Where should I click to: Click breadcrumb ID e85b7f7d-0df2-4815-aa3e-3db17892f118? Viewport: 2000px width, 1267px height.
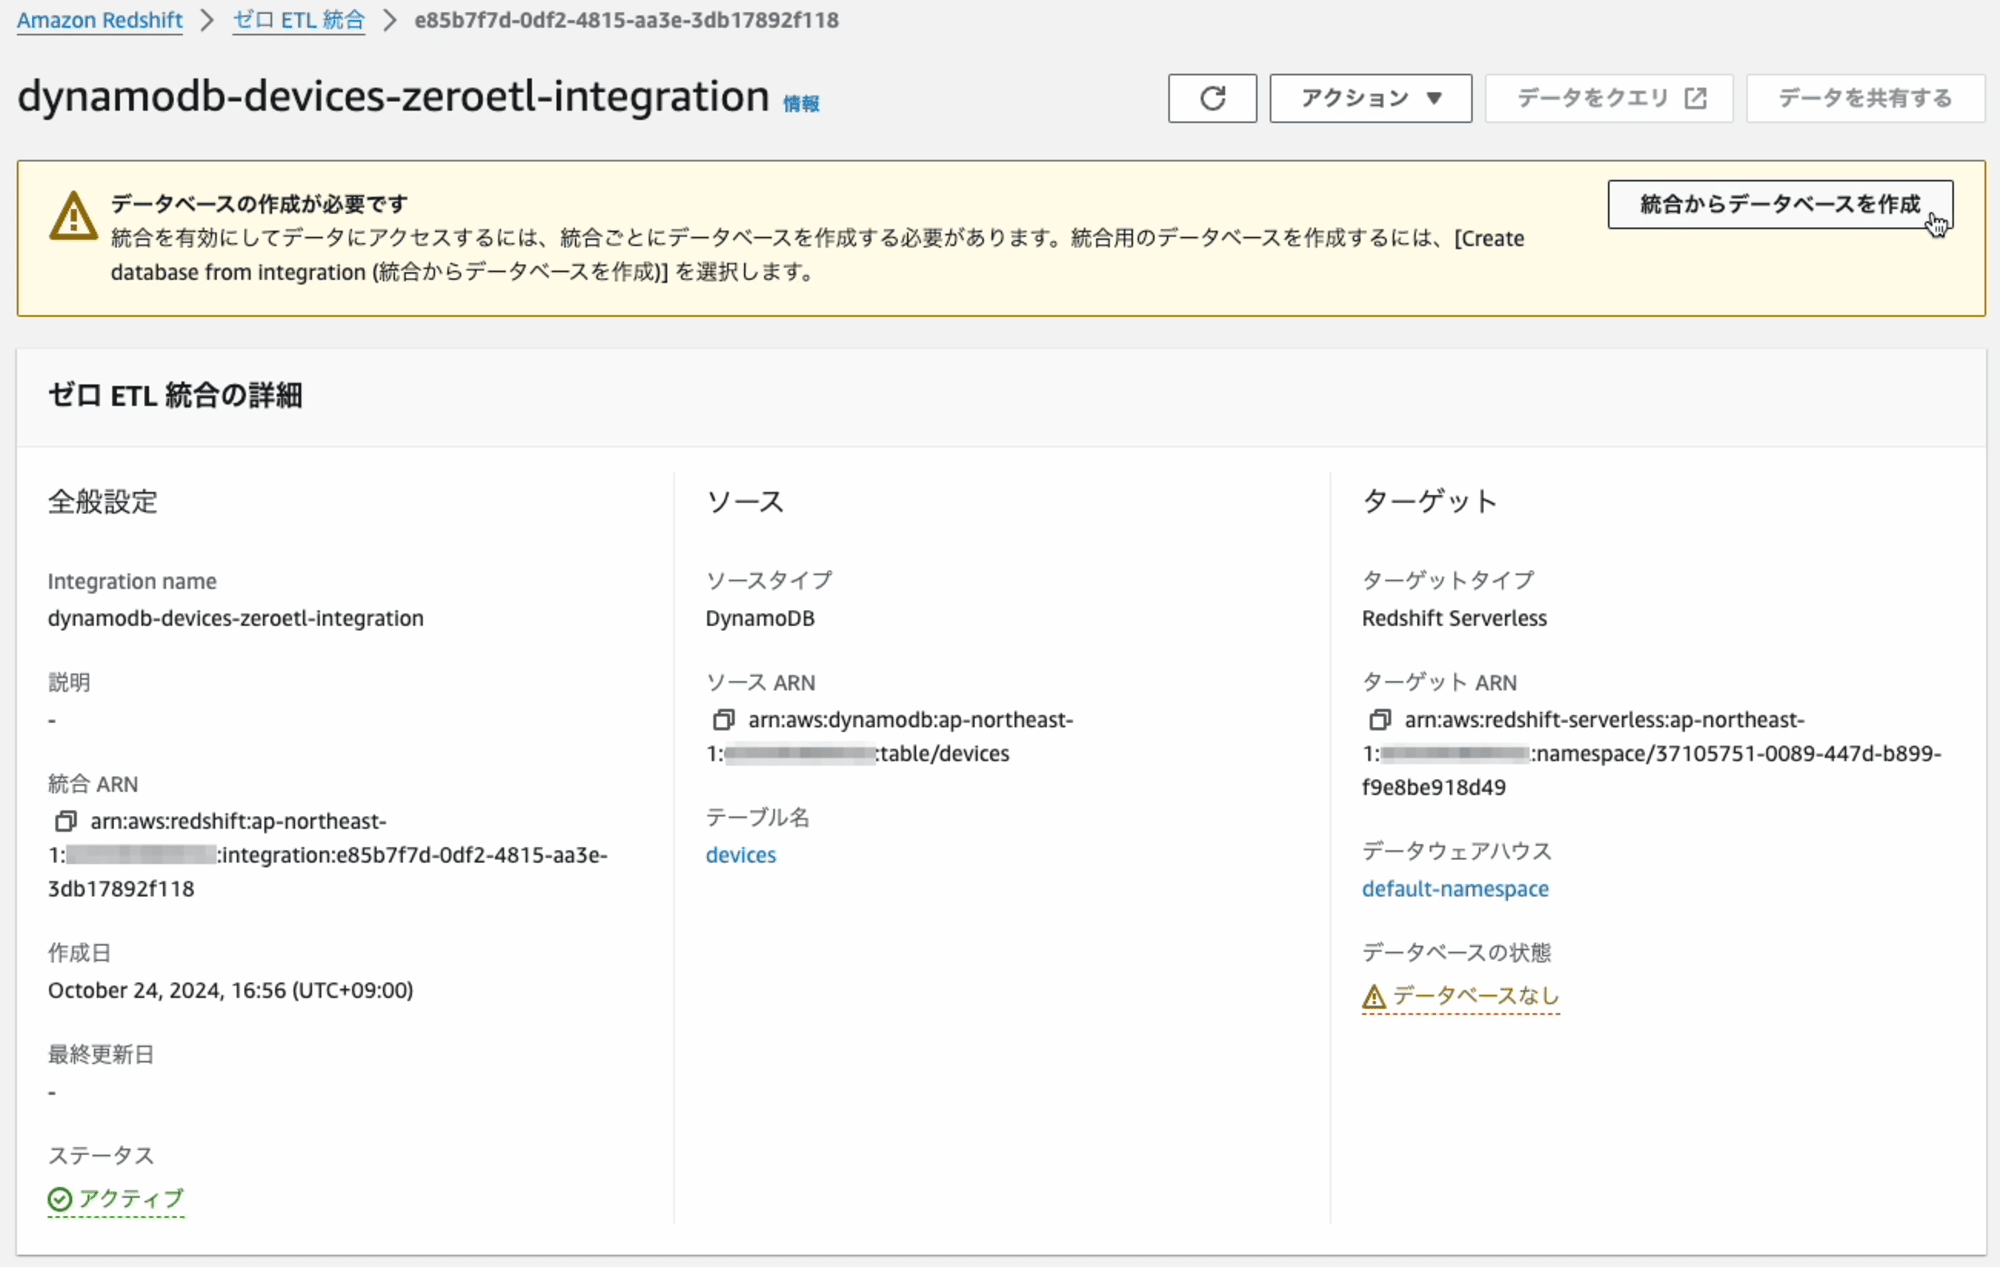click(x=627, y=20)
